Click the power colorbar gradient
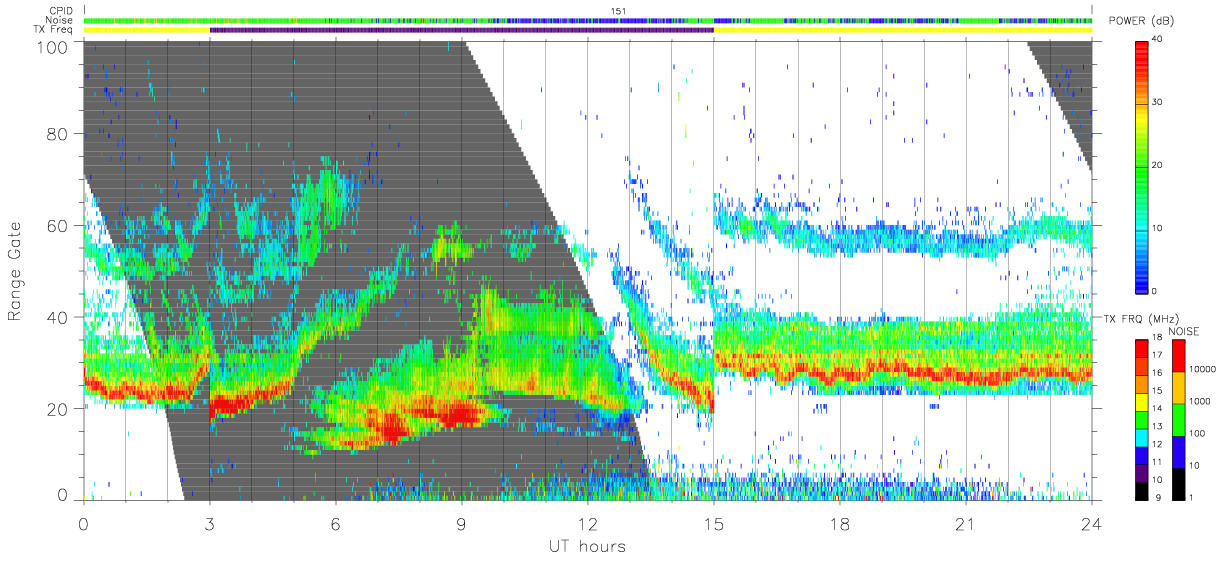The width and height of the screenshot is (1228, 567). (x=1143, y=166)
